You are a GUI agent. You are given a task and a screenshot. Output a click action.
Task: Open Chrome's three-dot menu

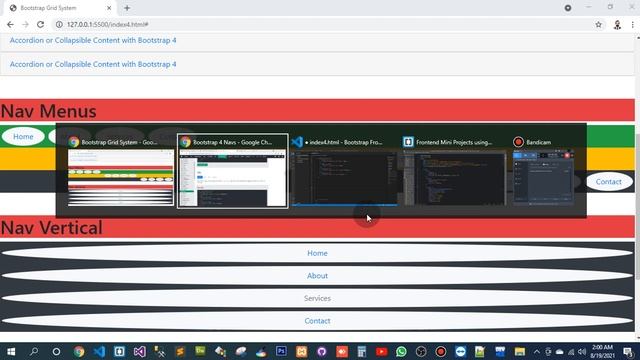coord(632,24)
